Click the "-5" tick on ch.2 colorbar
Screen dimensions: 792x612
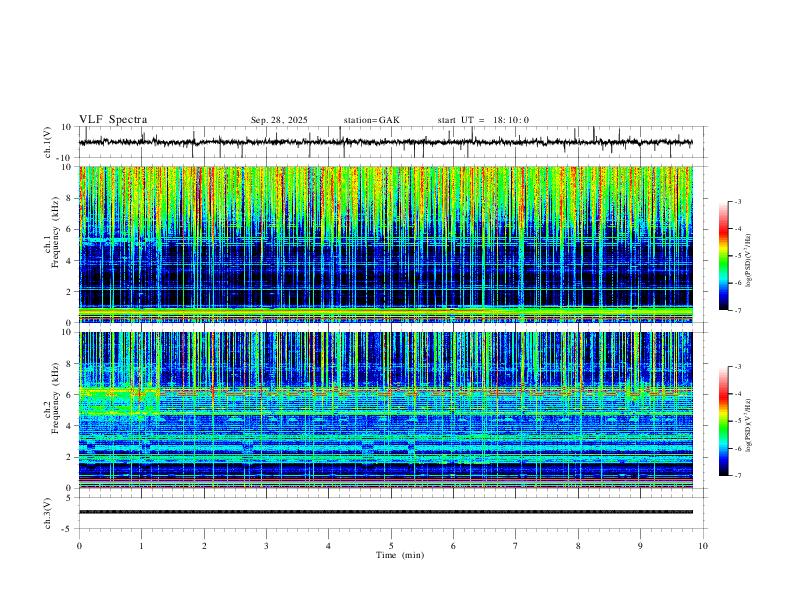tap(738, 421)
